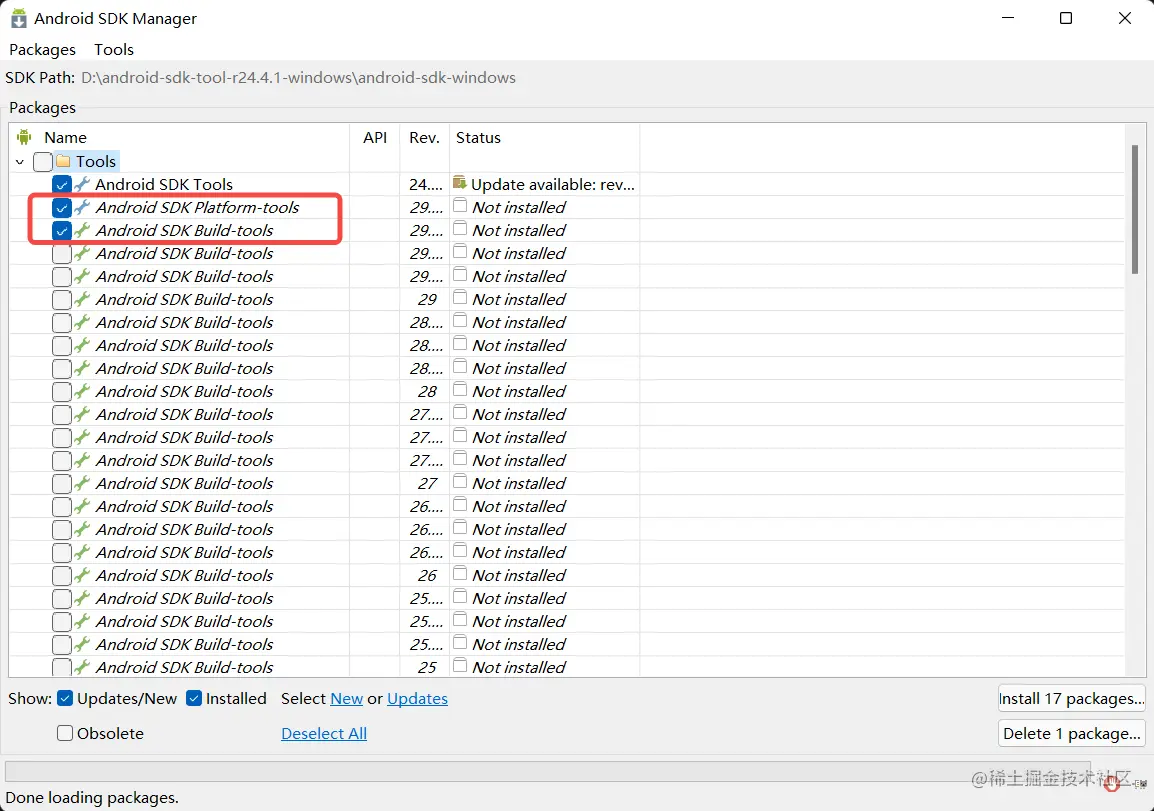Click the Select Updates link

[x=417, y=698]
